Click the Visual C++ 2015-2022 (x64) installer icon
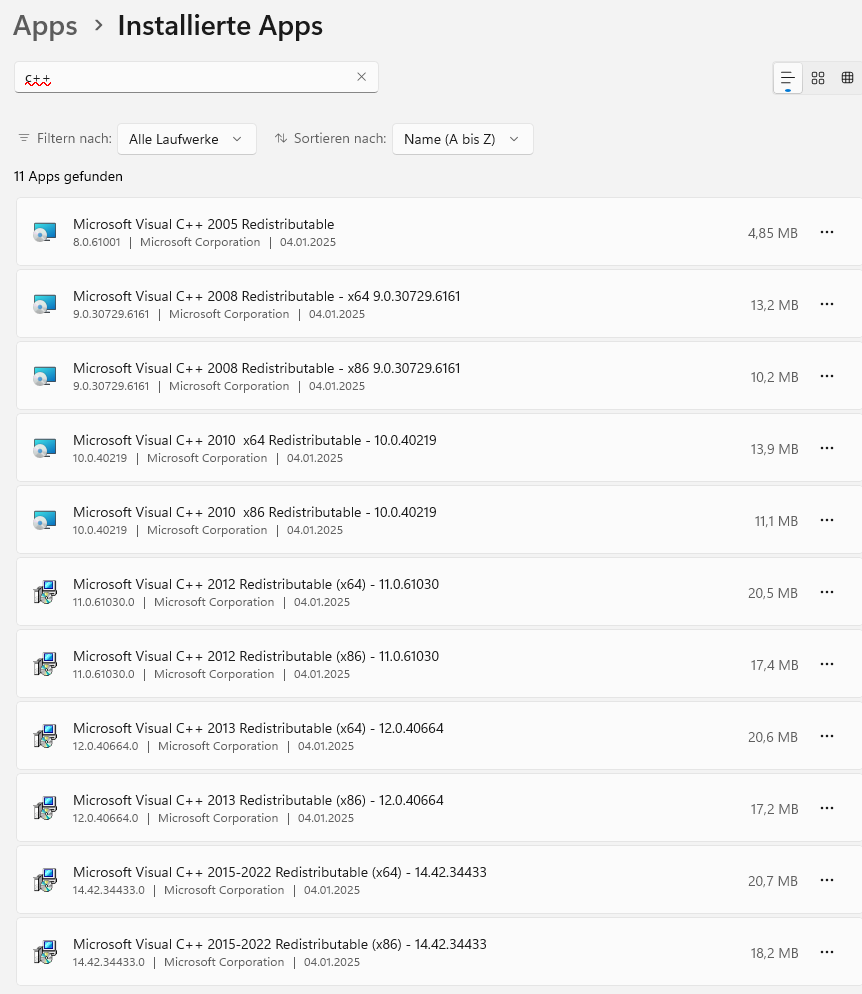The width and height of the screenshot is (862, 994). tap(45, 880)
